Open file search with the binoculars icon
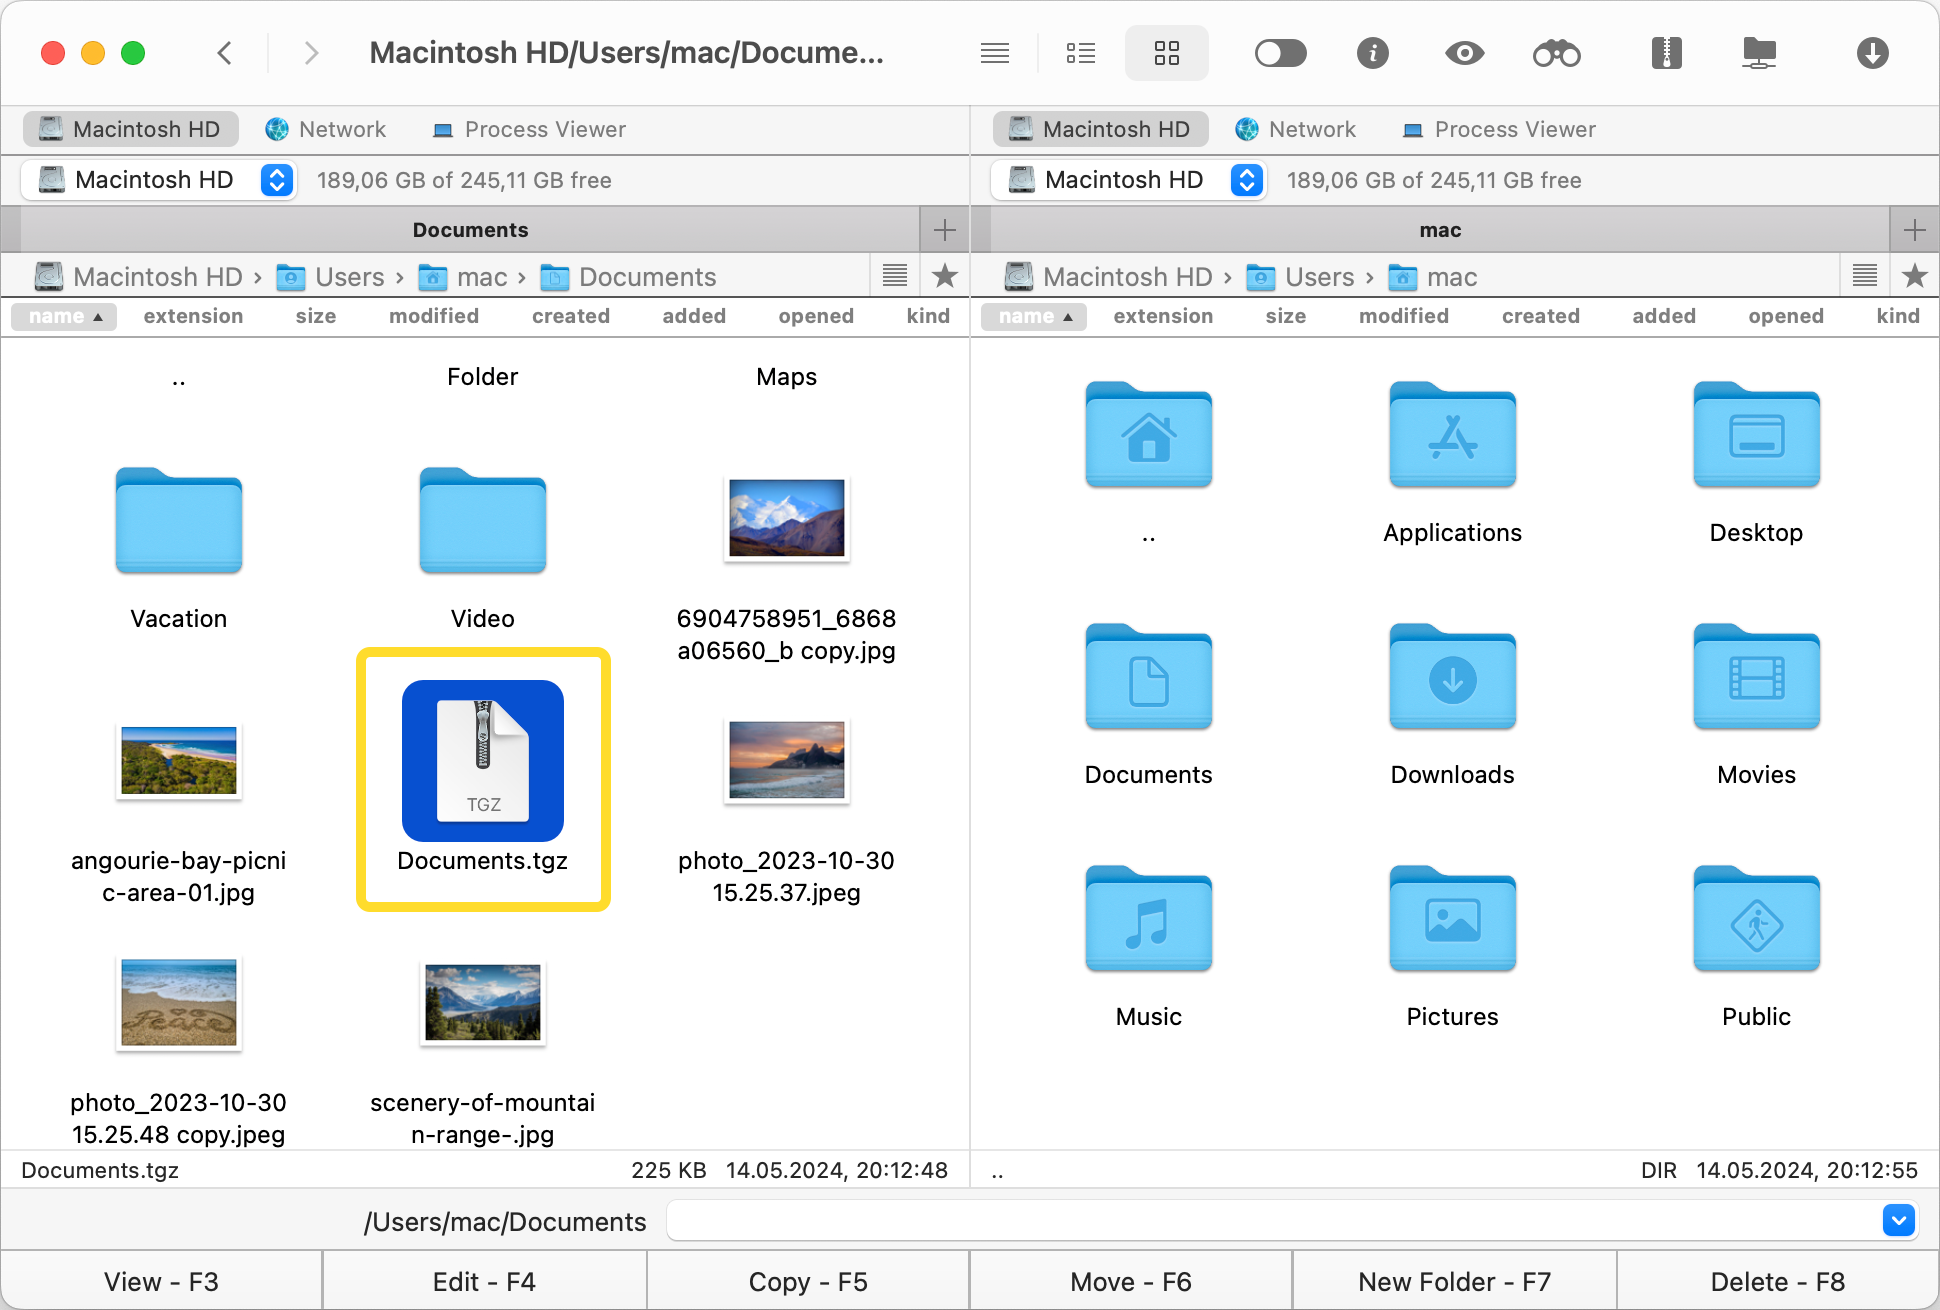This screenshot has width=1940, height=1310. tap(1557, 53)
